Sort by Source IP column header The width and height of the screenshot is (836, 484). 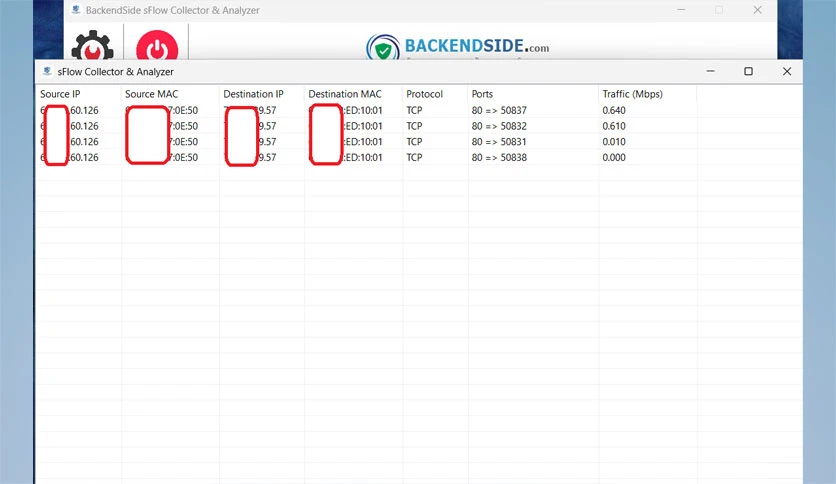point(60,94)
